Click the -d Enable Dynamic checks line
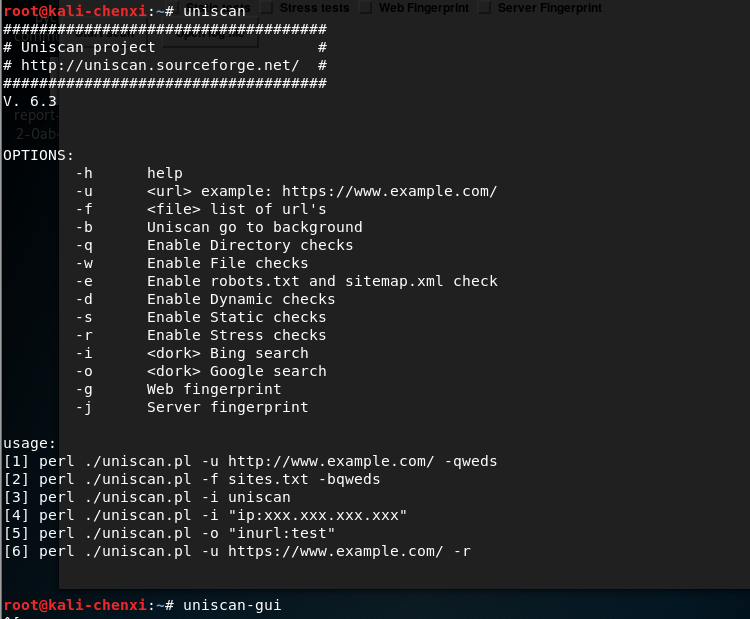750x619 pixels. pyautogui.click(x=205, y=299)
